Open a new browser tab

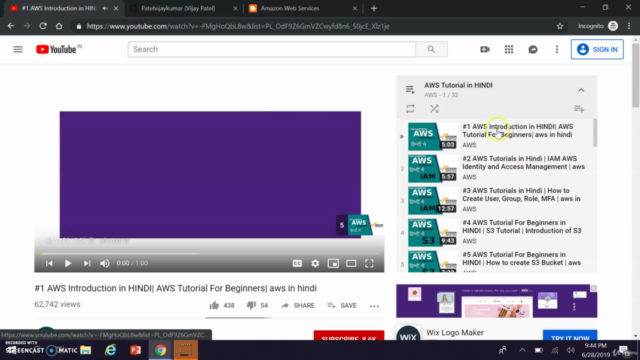tap(374, 8)
